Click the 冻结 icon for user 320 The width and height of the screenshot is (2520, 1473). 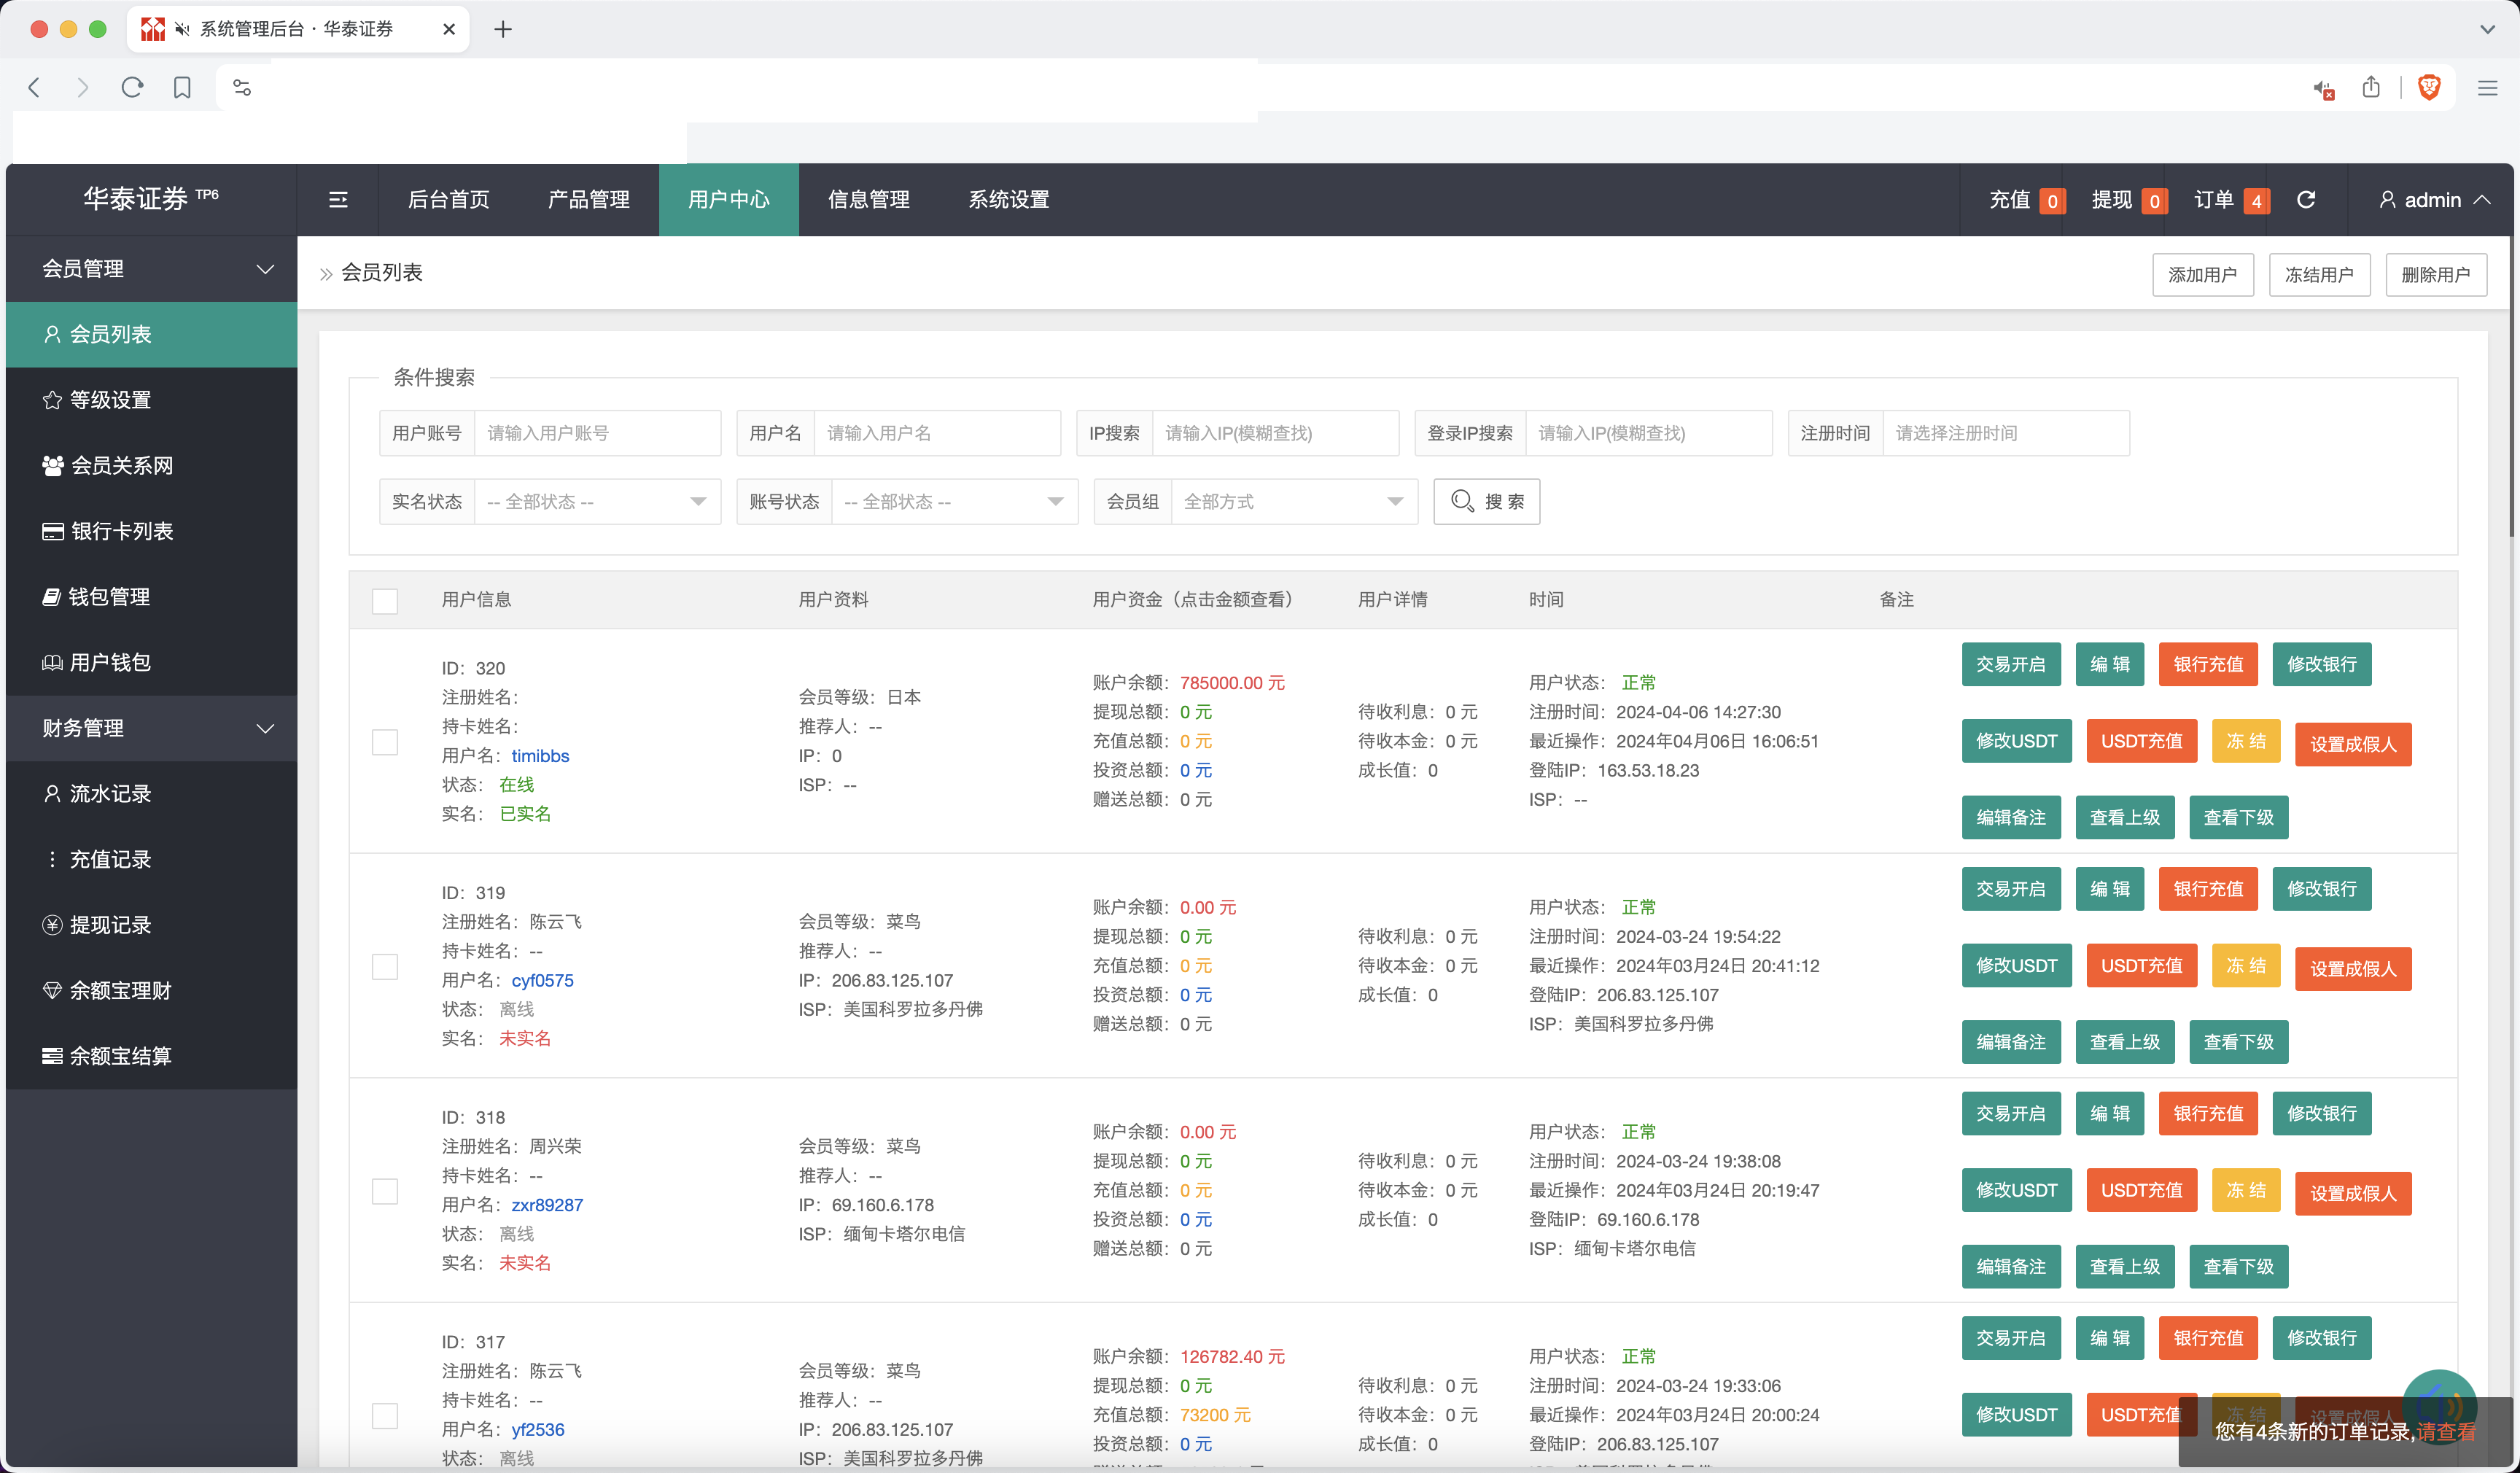2245,740
